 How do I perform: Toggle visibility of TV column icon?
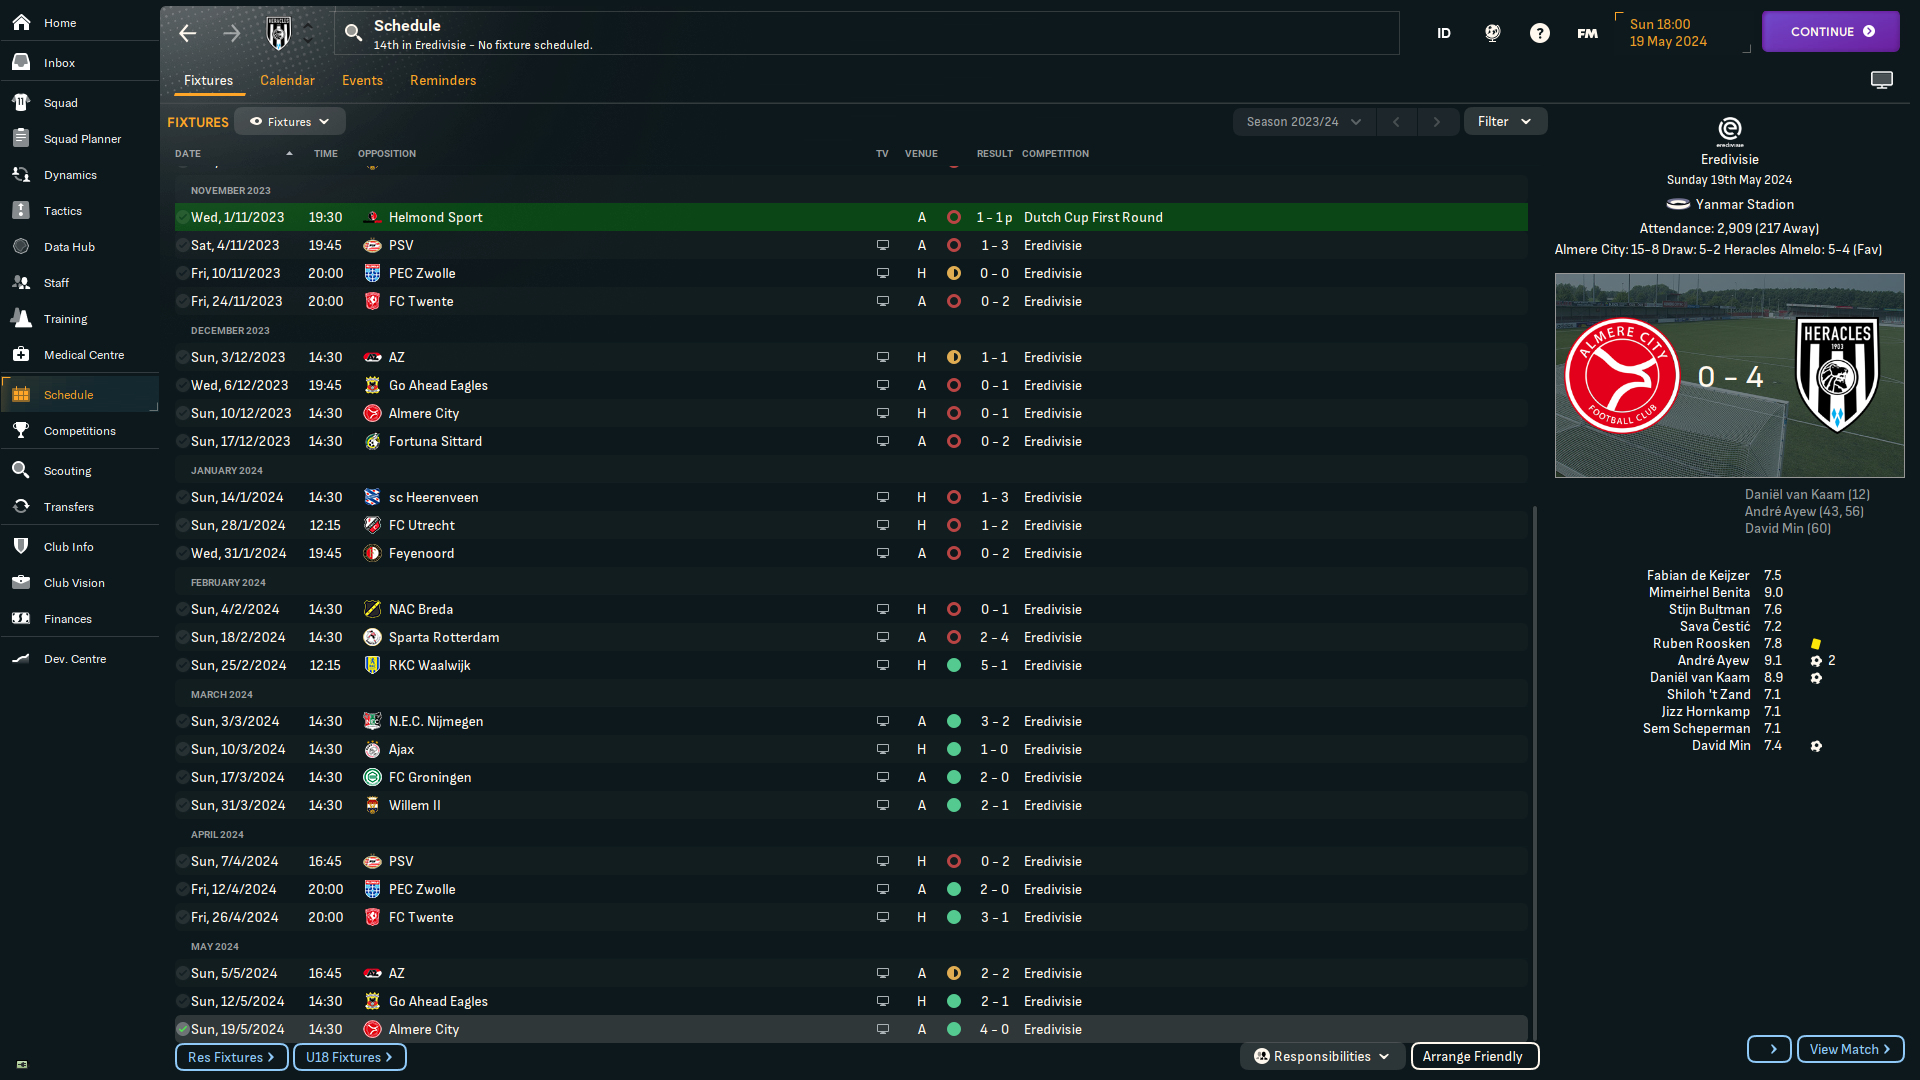pos(884,153)
